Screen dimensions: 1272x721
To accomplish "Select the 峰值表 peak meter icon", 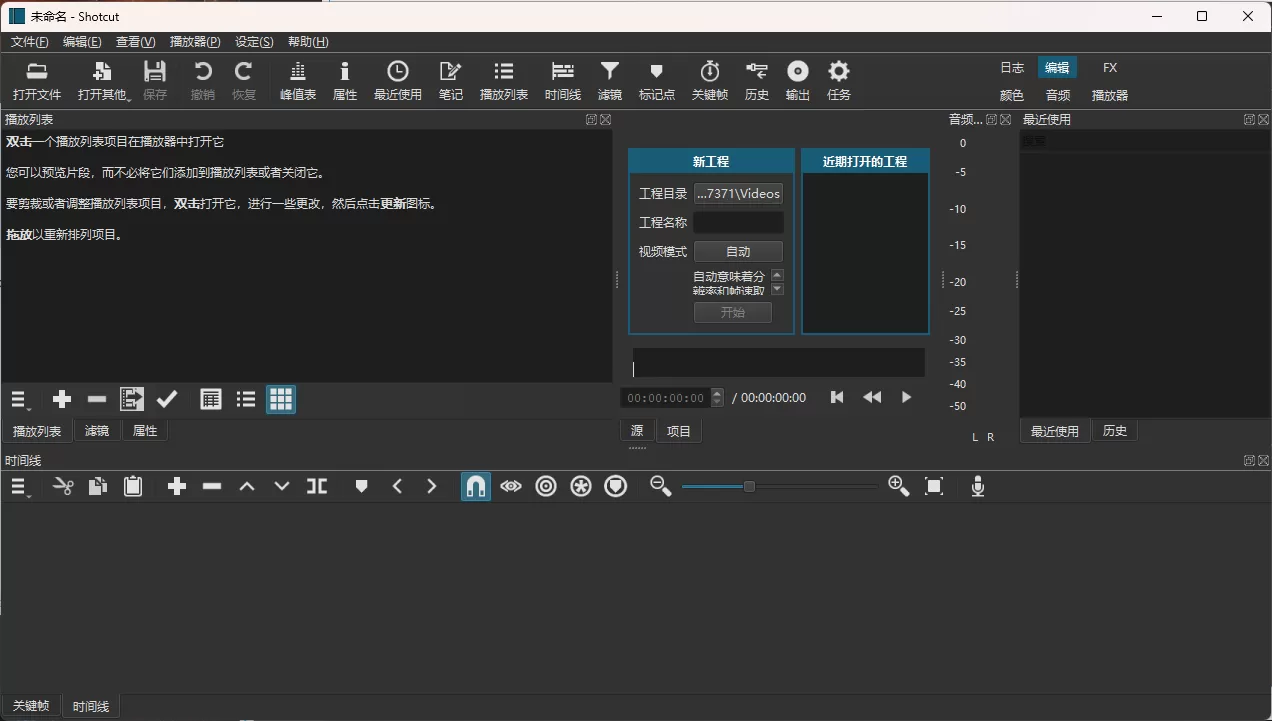I will (x=297, y=80).
